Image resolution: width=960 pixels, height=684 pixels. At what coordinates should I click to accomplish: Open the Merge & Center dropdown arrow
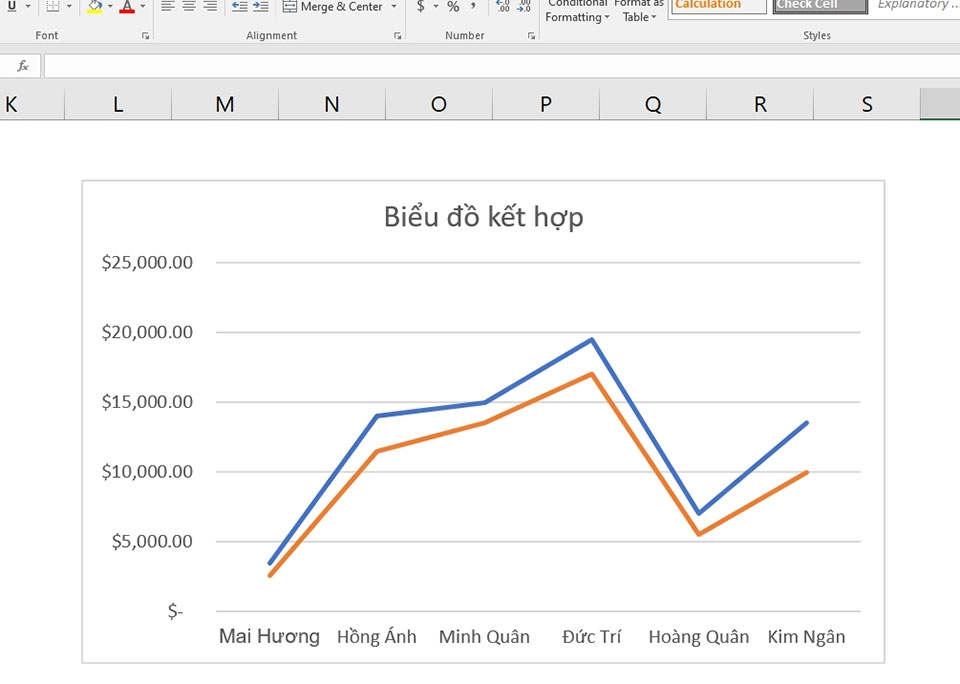coord(394,7)
